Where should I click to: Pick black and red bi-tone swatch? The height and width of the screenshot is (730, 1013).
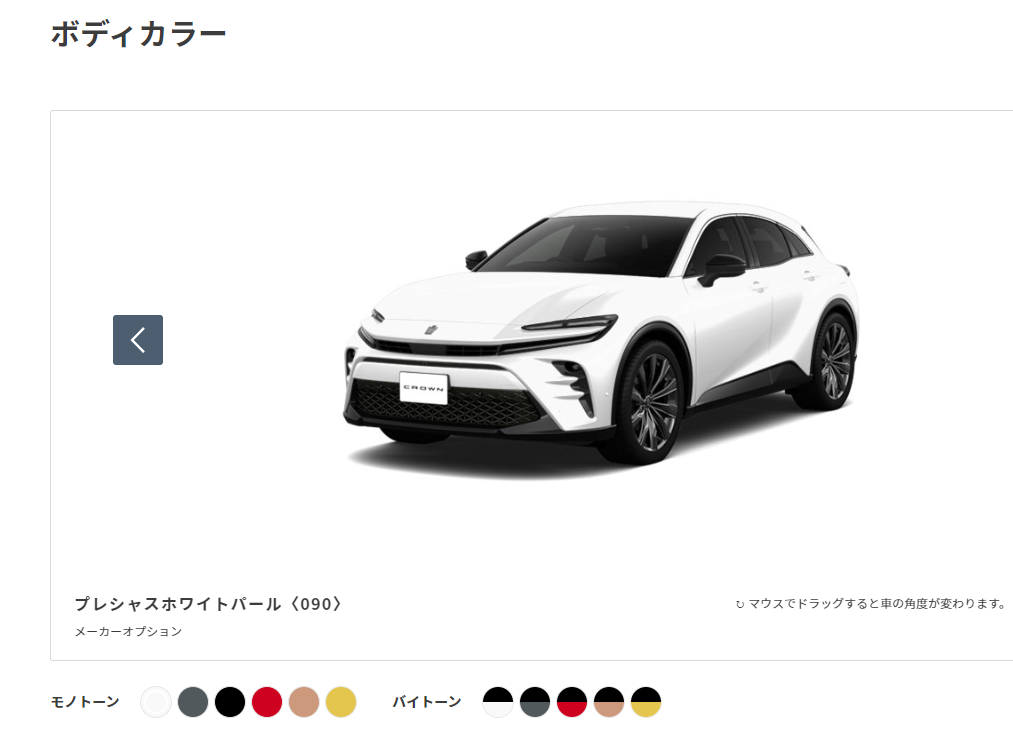572,702
